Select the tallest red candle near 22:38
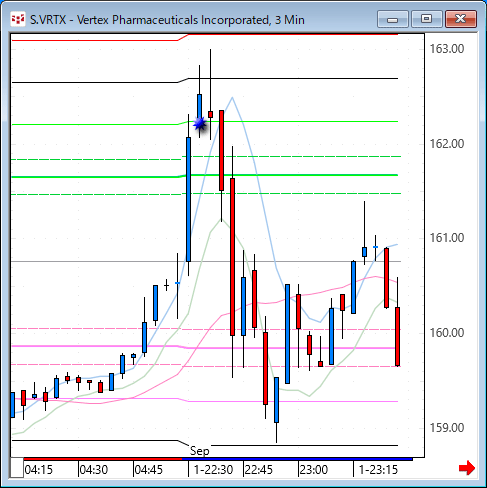487x488 pixels. 232,257
